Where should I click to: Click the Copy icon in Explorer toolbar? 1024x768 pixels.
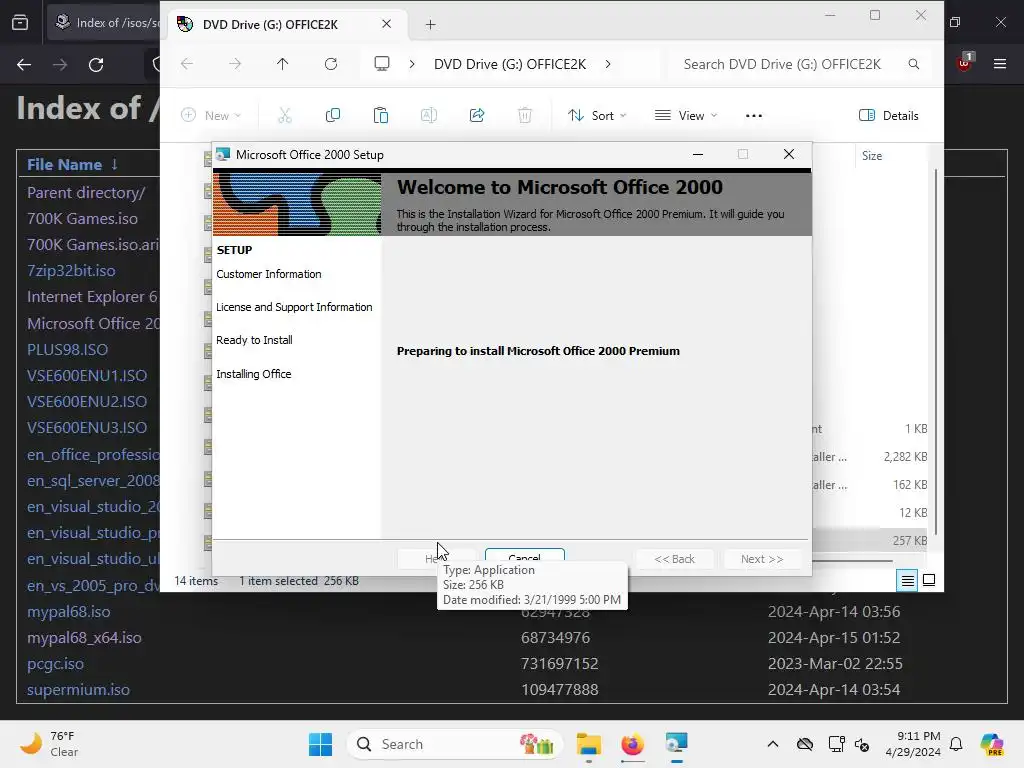click(333, 116)
